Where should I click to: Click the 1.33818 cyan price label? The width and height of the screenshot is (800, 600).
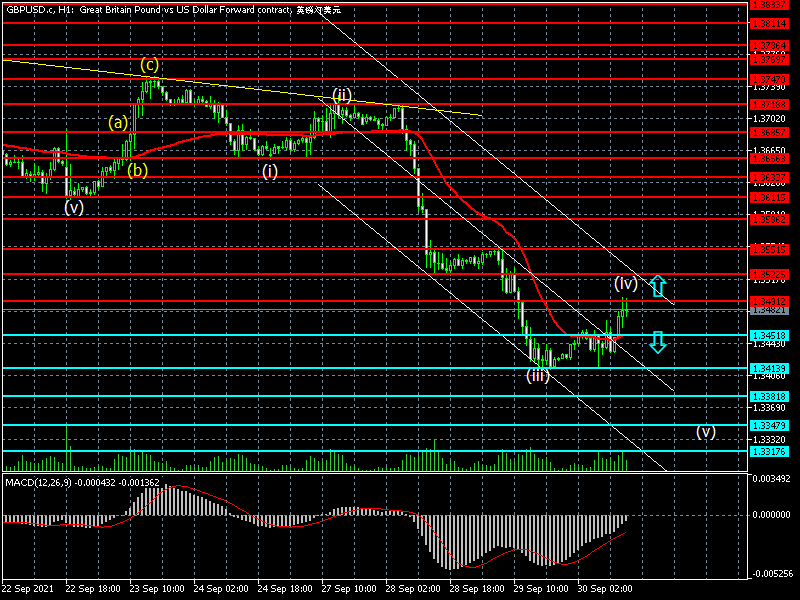[770, 396]
